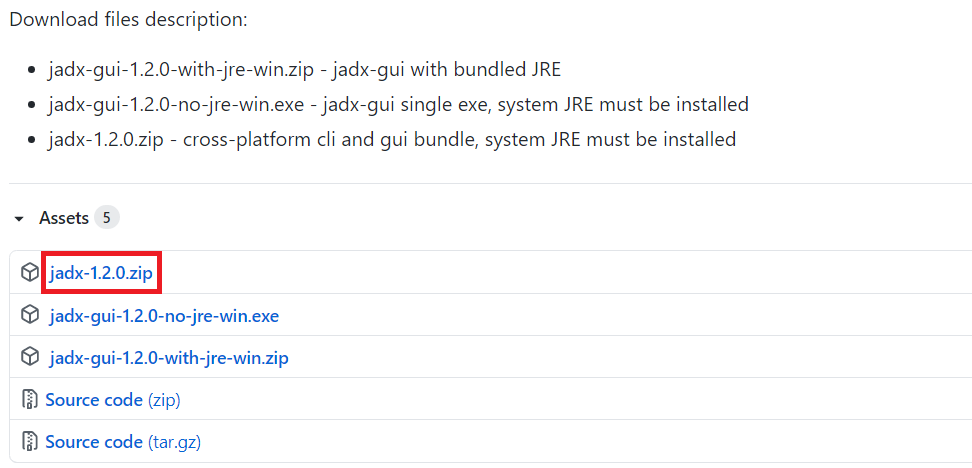Click empty space in the jadx-gui-1.2.0-no-jre-win.exe row
This screenshot has width=972, height=468.
coord(620,316)
